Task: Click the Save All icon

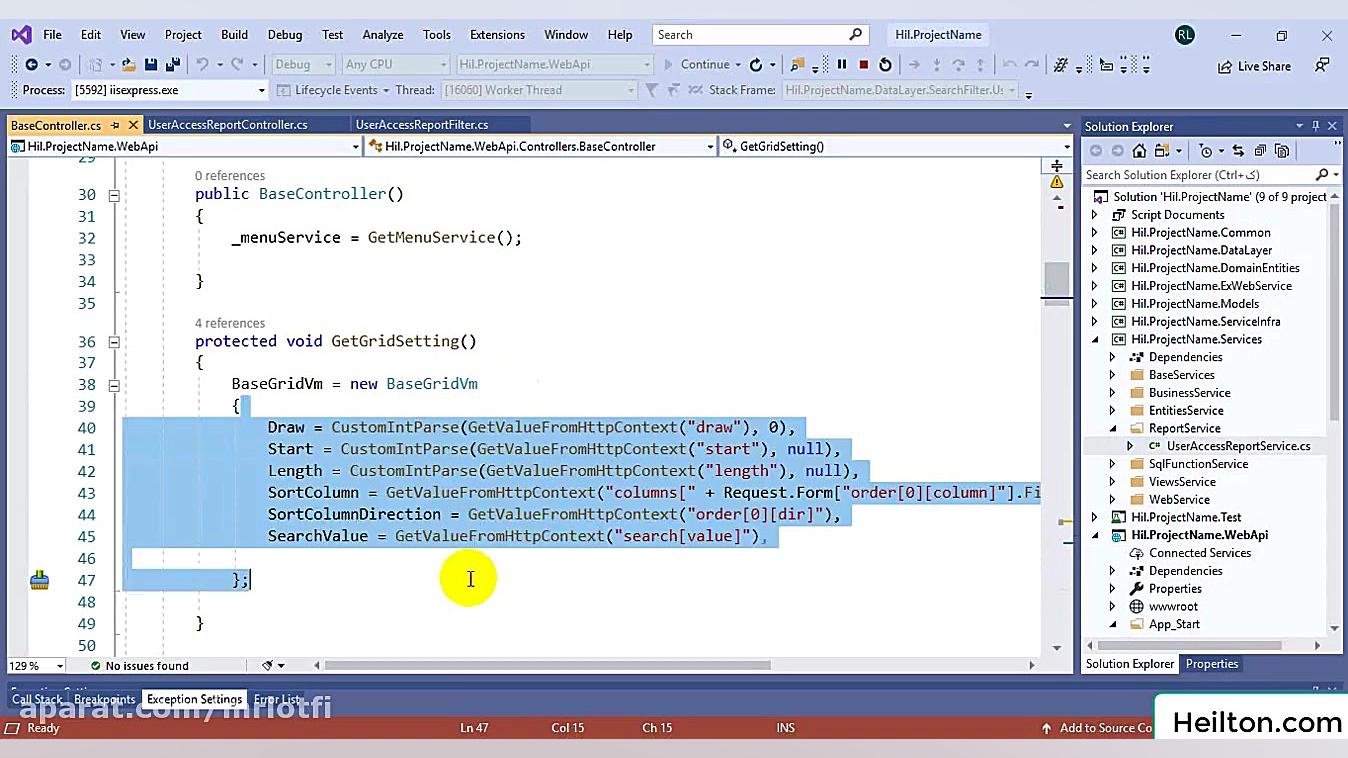Action: [171, 65]
